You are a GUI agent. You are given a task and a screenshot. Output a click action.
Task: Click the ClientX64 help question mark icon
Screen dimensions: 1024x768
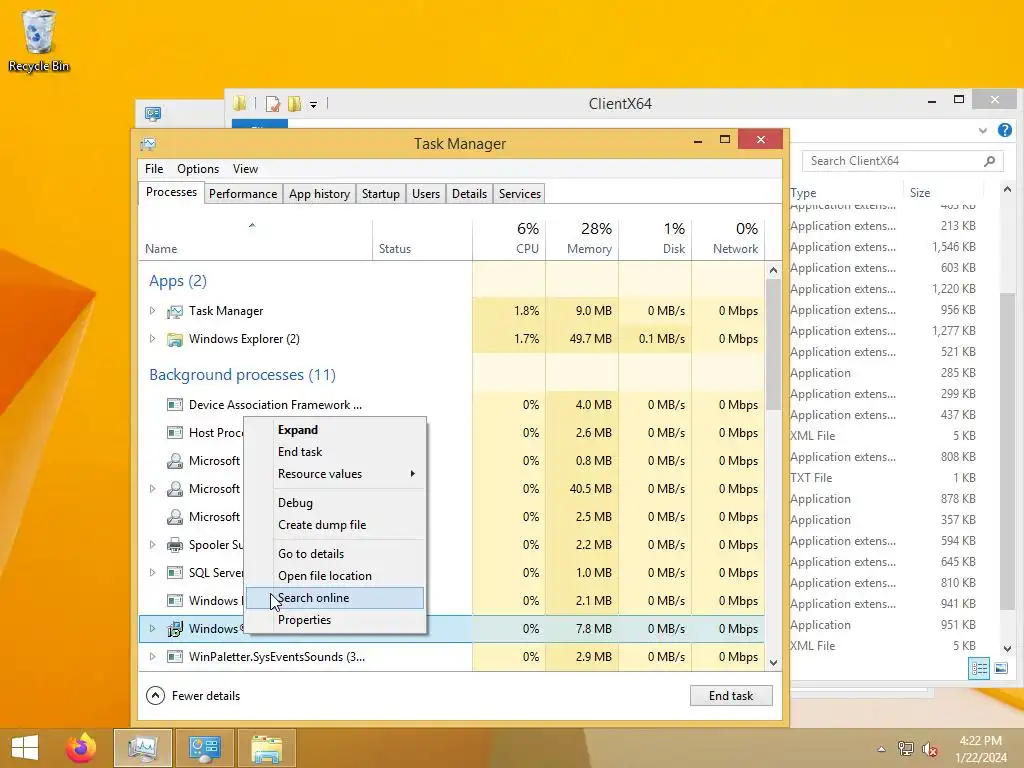pos(1004,130)
